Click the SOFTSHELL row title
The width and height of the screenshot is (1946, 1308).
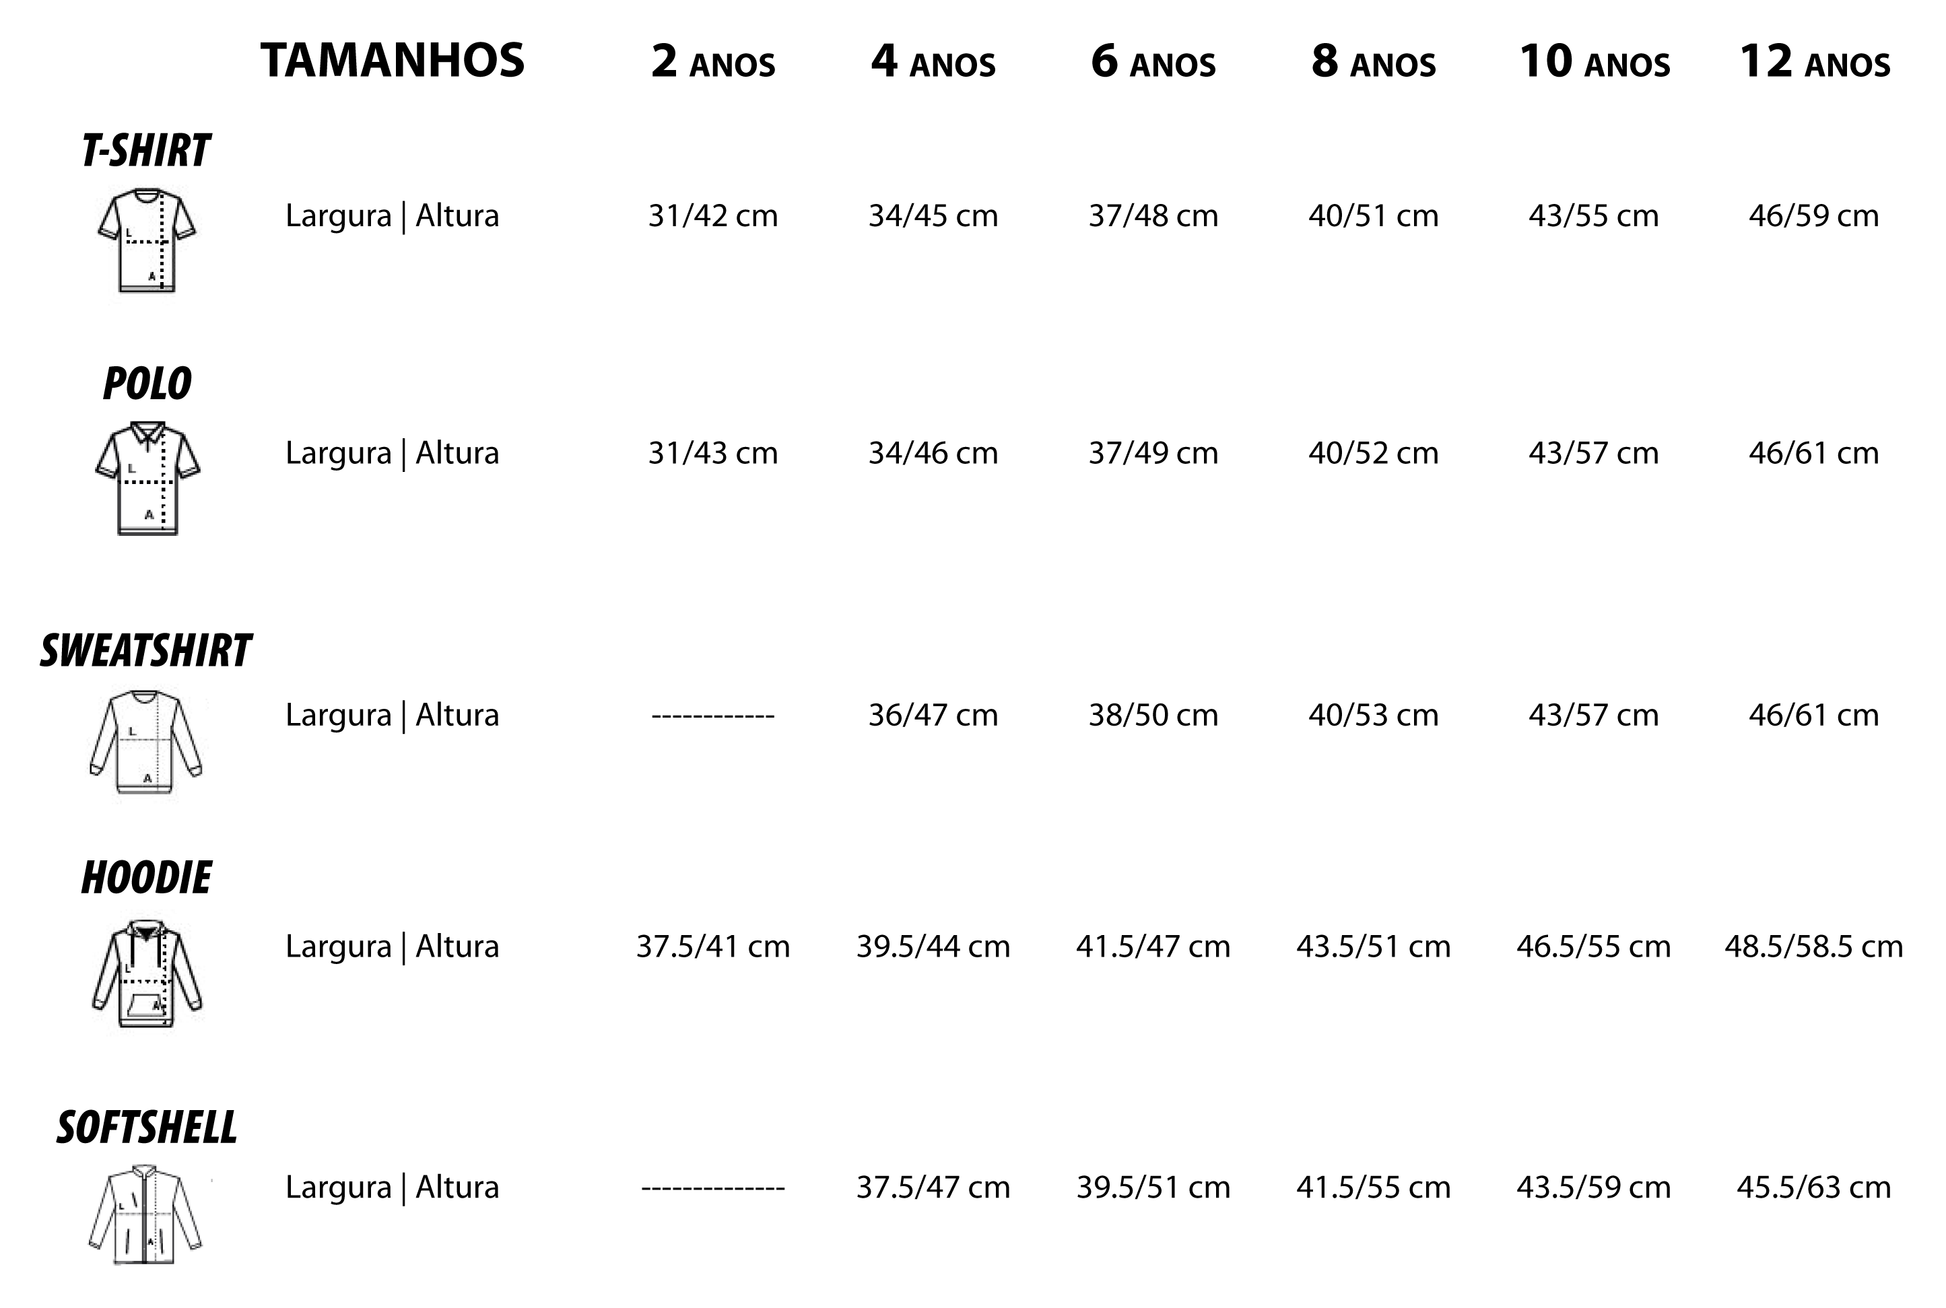tap(146, 1128)
